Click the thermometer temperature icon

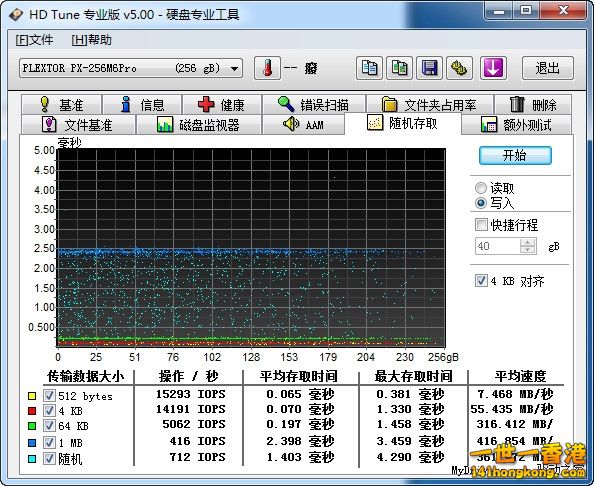[267, 68]
